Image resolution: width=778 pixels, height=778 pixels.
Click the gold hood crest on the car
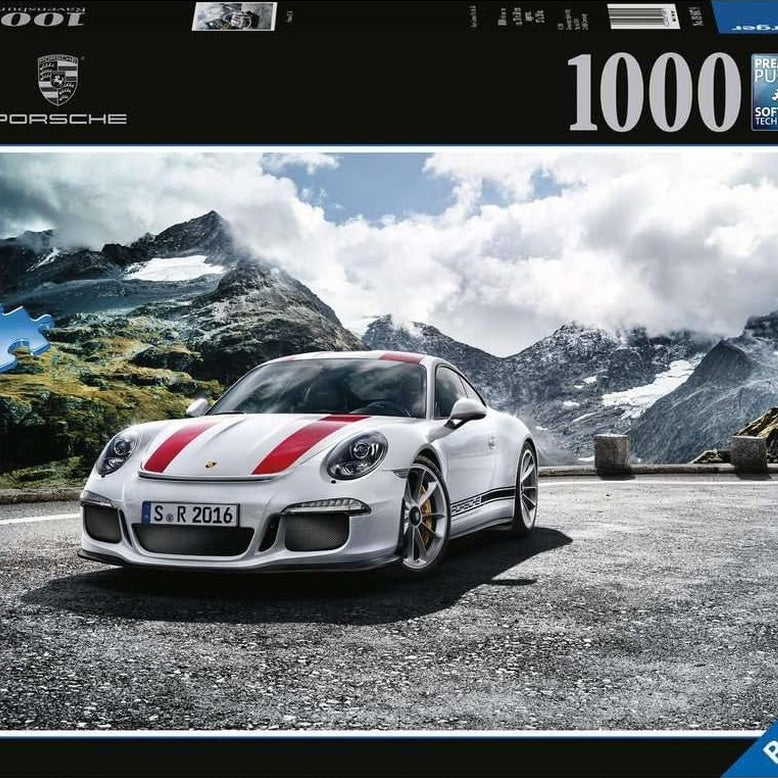click(x=211, y=464)
